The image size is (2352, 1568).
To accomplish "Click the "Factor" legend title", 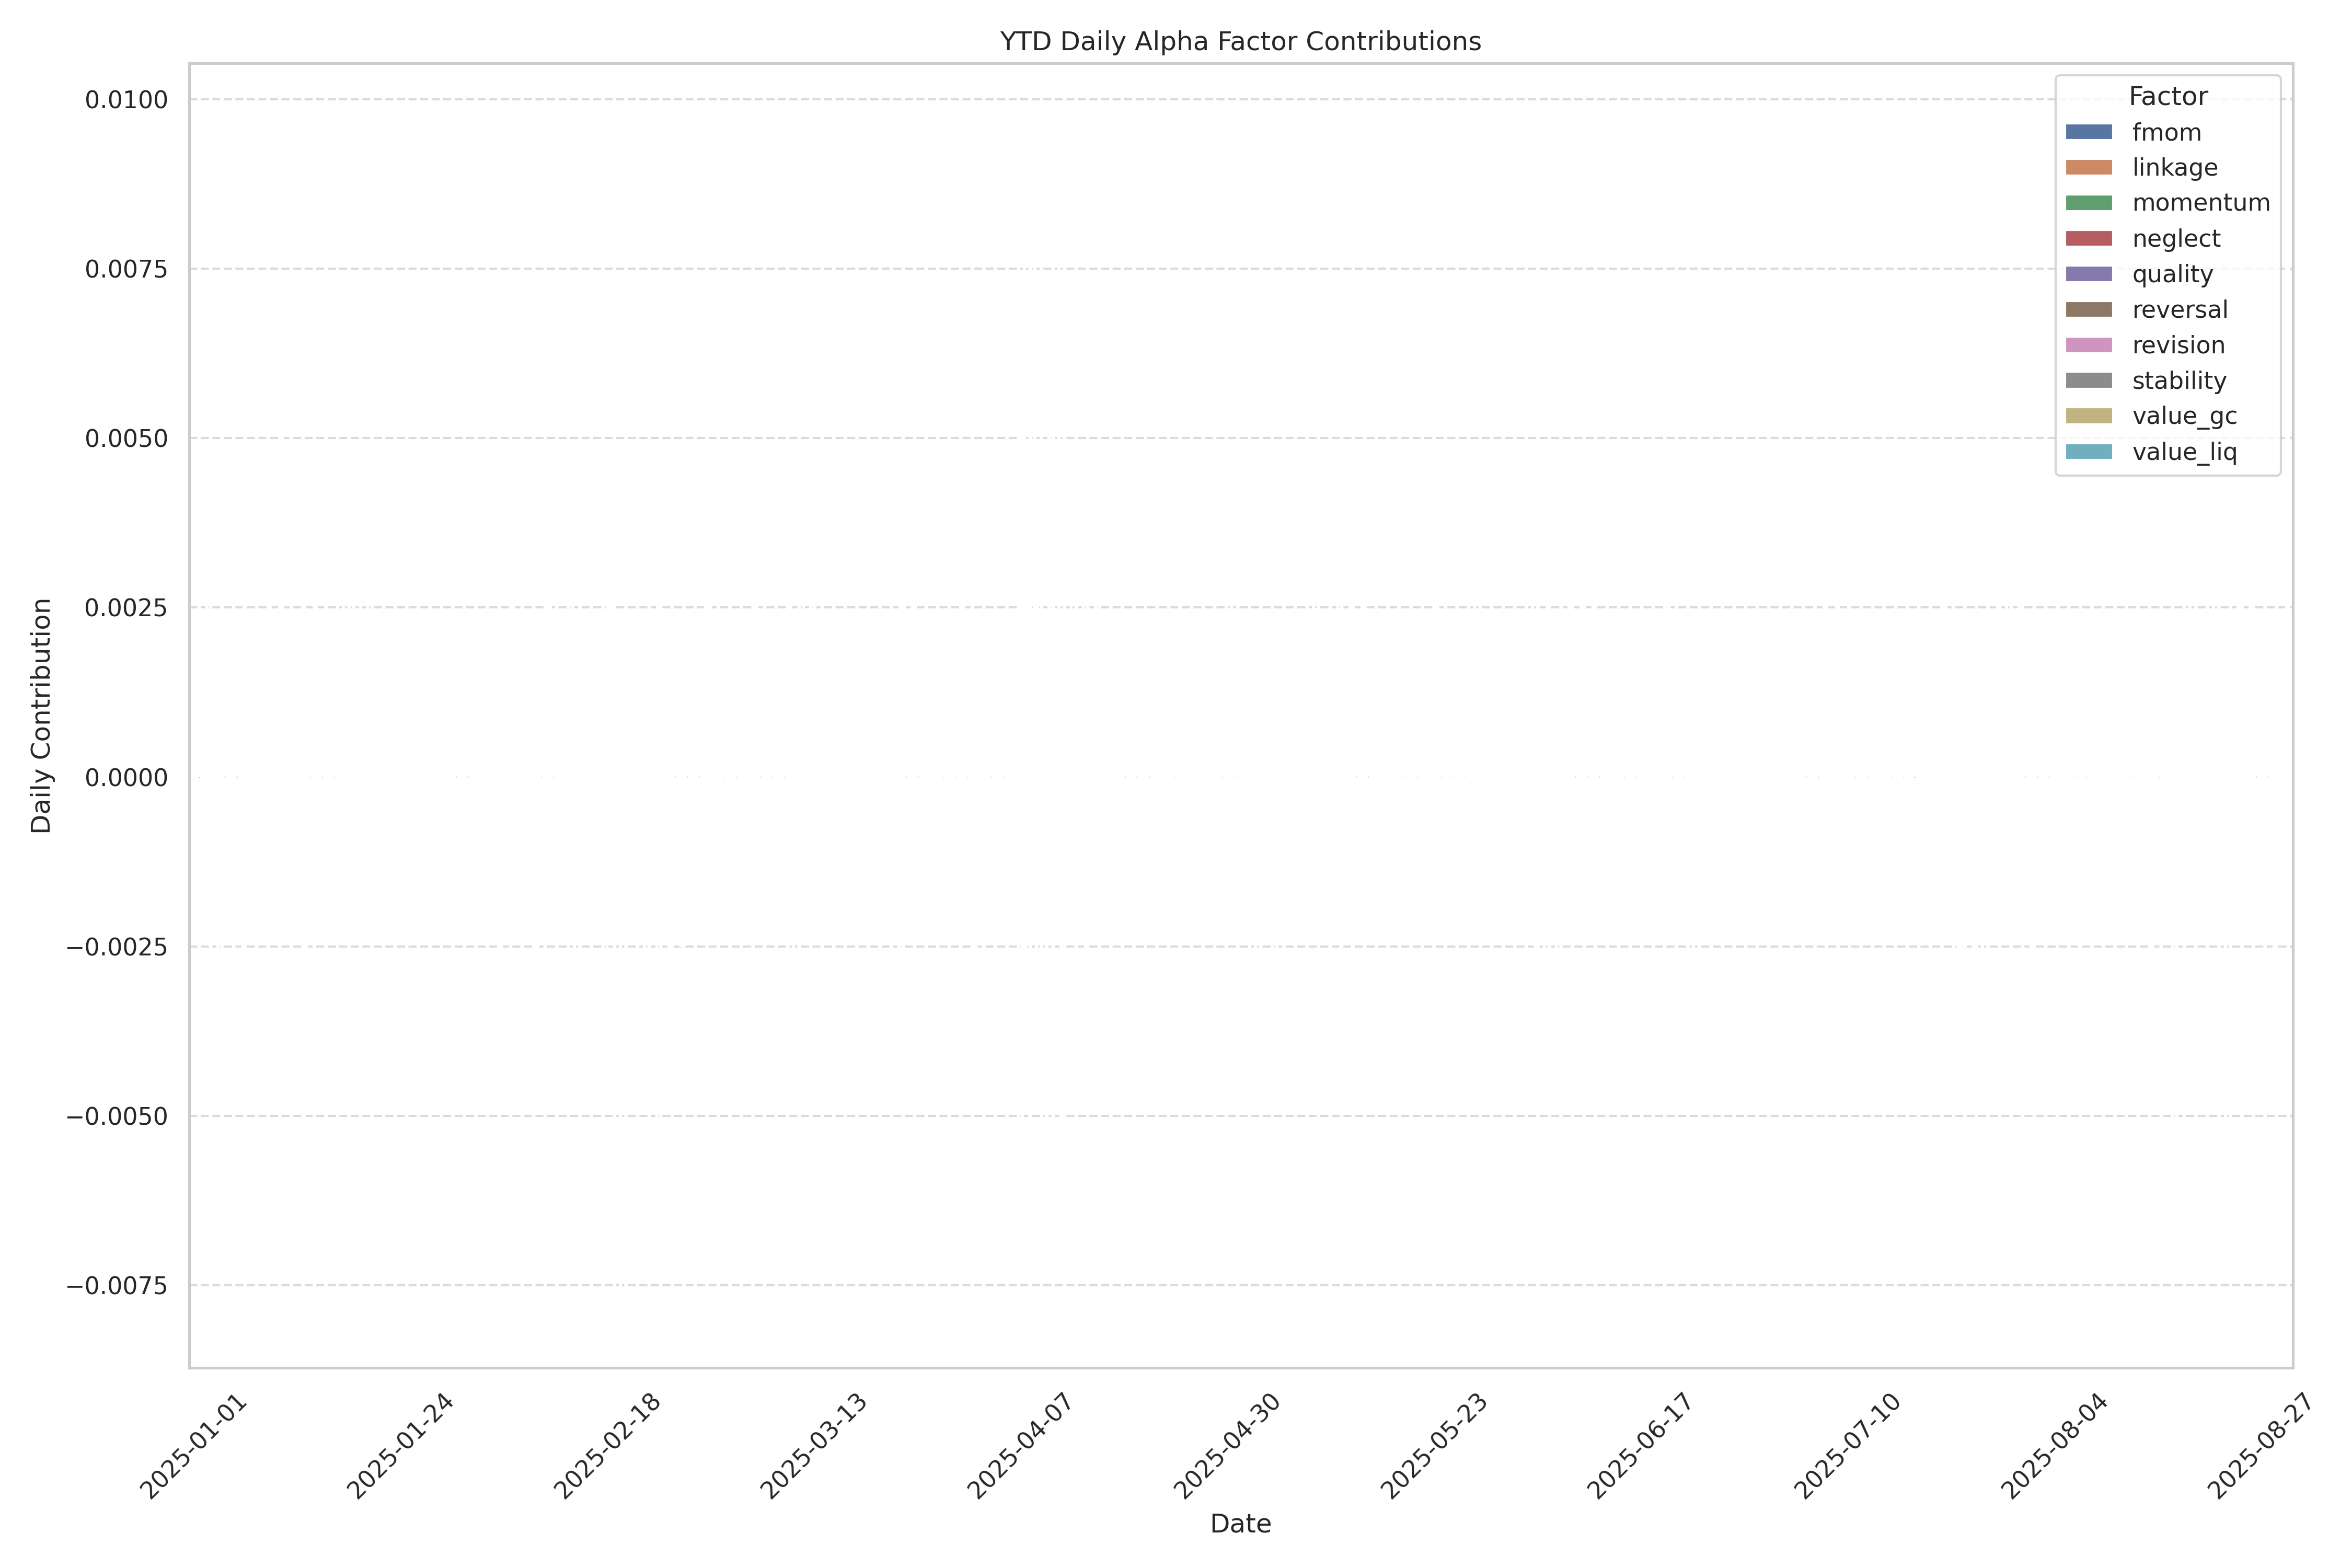I will (2167, 96).
